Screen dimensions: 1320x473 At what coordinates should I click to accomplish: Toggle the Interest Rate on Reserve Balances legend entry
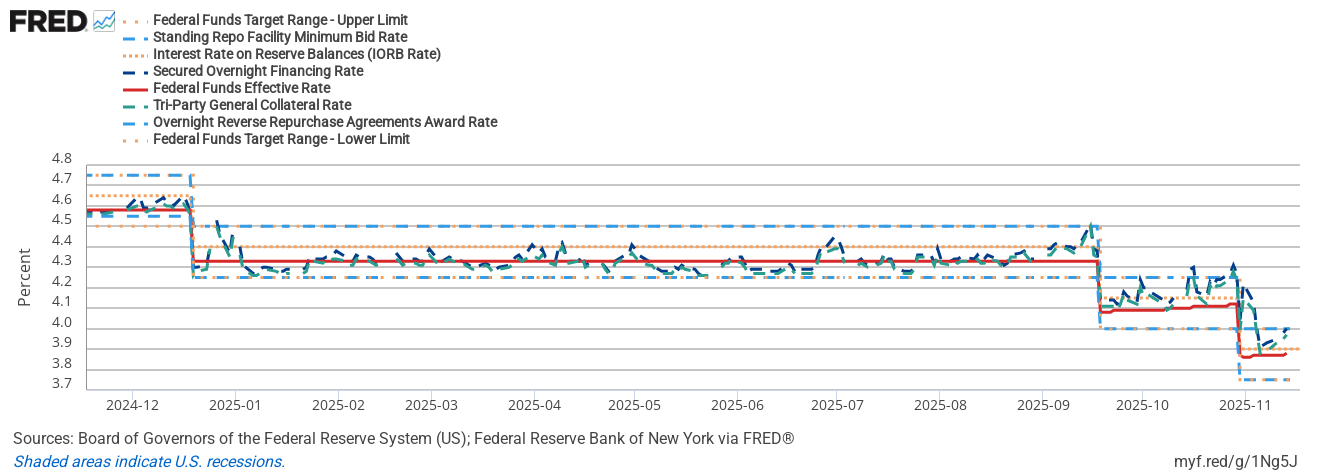(296, 54)
